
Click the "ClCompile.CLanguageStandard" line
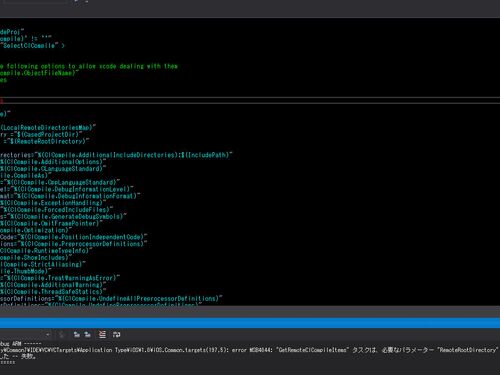click(53, 169)
